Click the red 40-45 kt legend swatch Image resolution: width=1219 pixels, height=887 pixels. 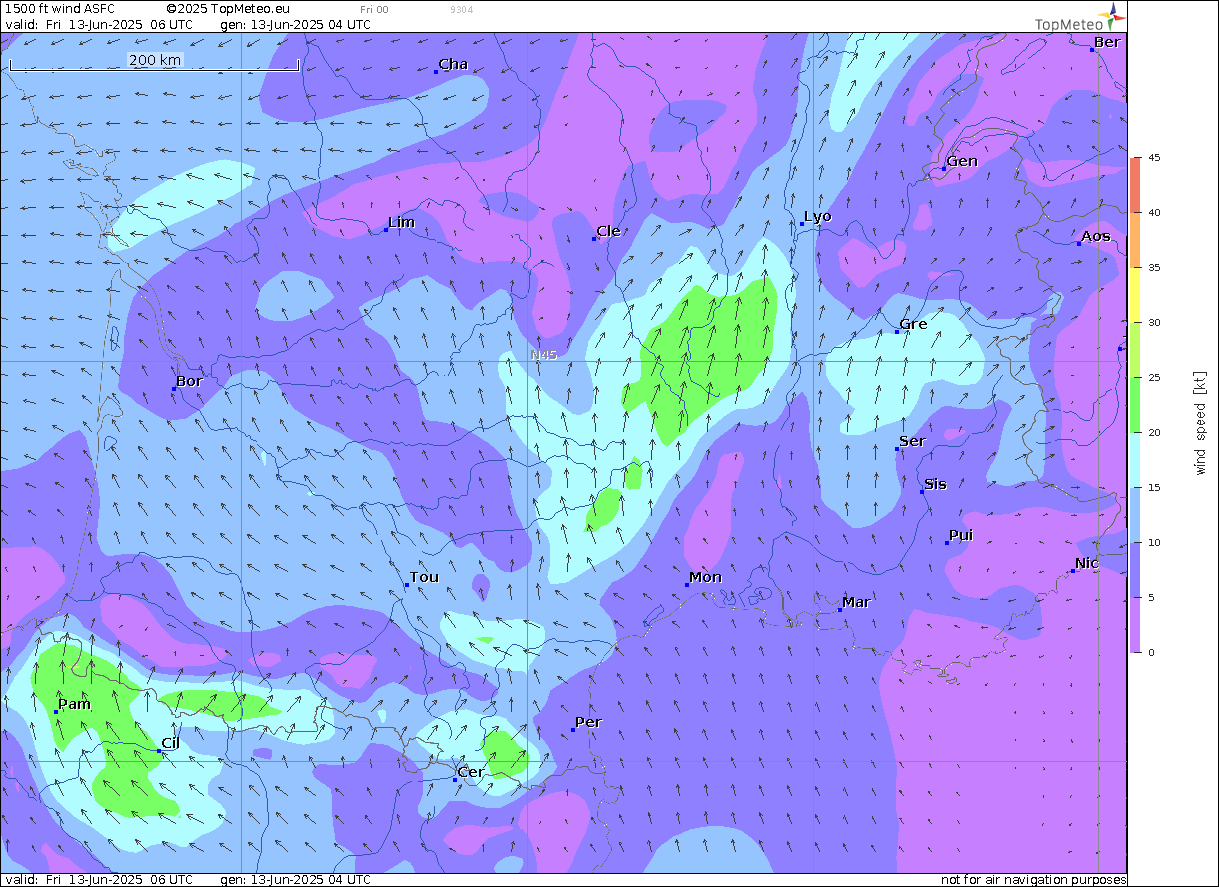(1135, 184)
